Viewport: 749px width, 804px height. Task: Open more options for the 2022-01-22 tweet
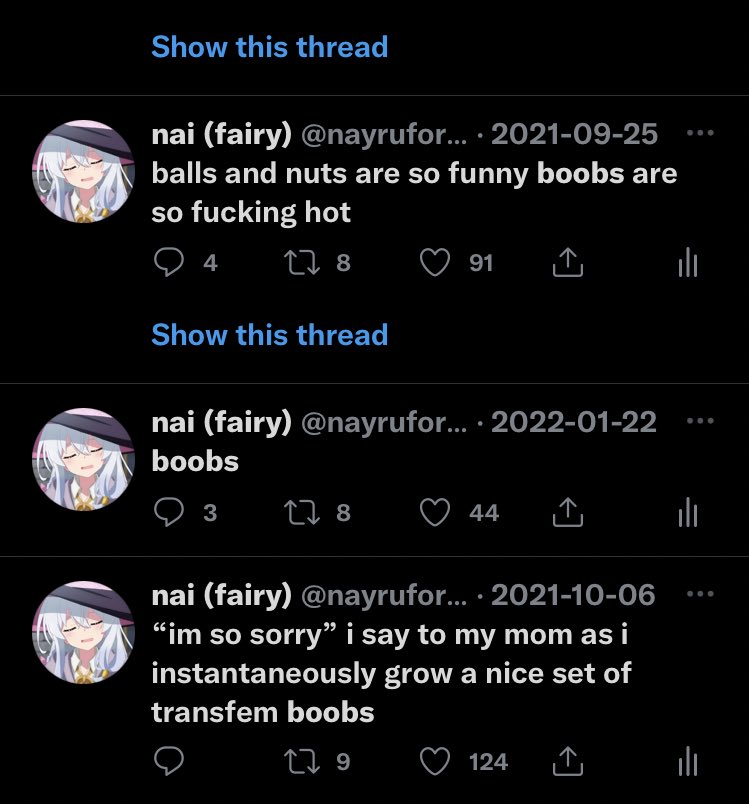pos(700,421)
